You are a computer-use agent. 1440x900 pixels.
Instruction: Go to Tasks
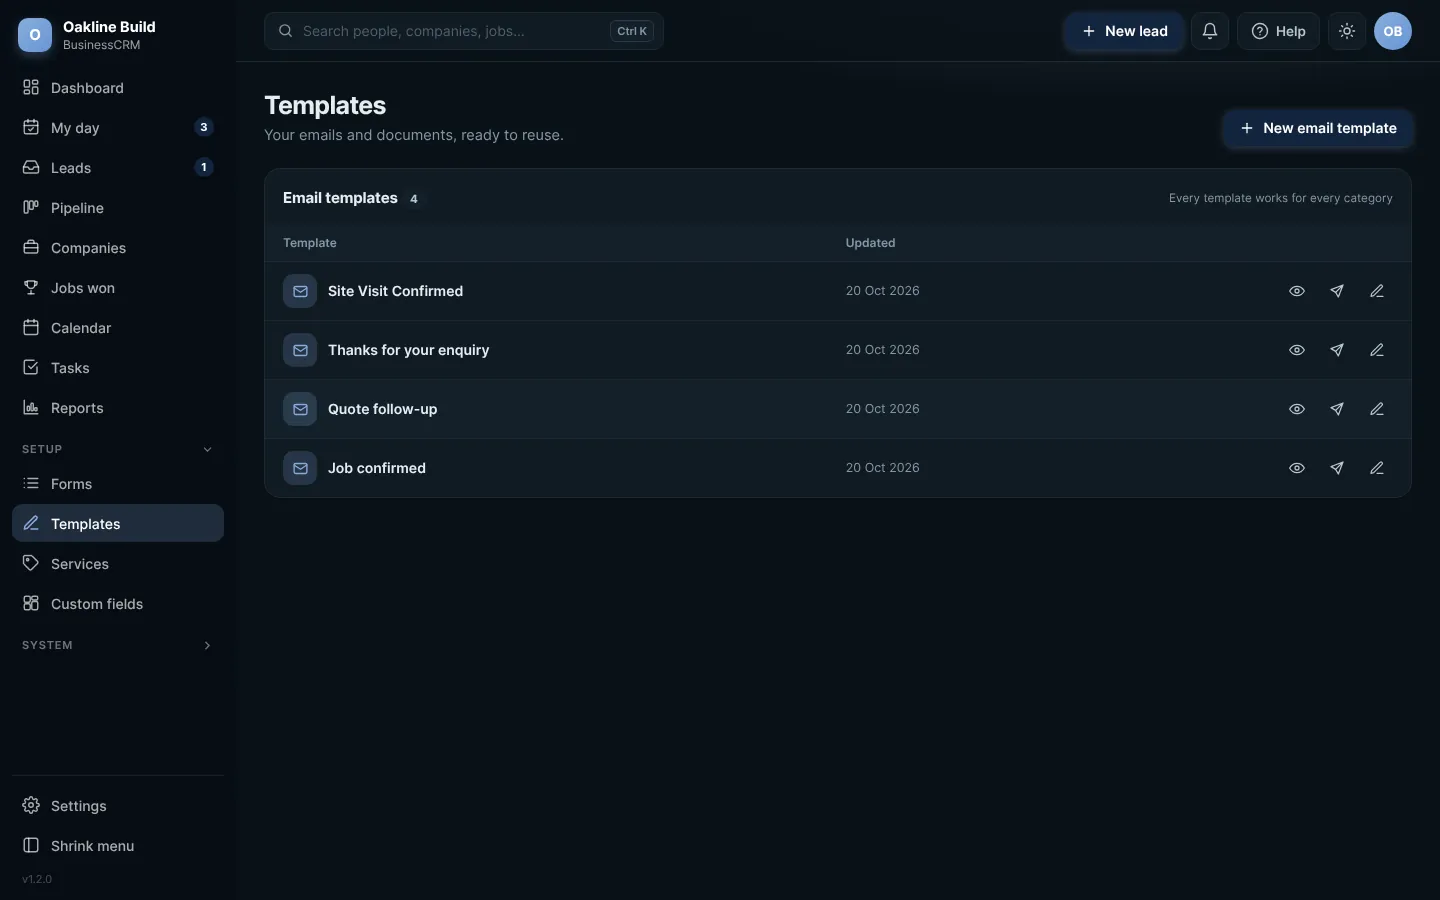[118, 368]
